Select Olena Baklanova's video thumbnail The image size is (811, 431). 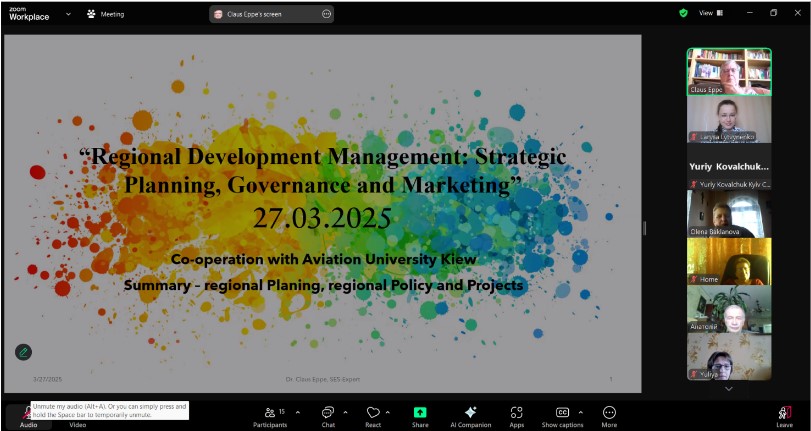[x=728, y=213]
